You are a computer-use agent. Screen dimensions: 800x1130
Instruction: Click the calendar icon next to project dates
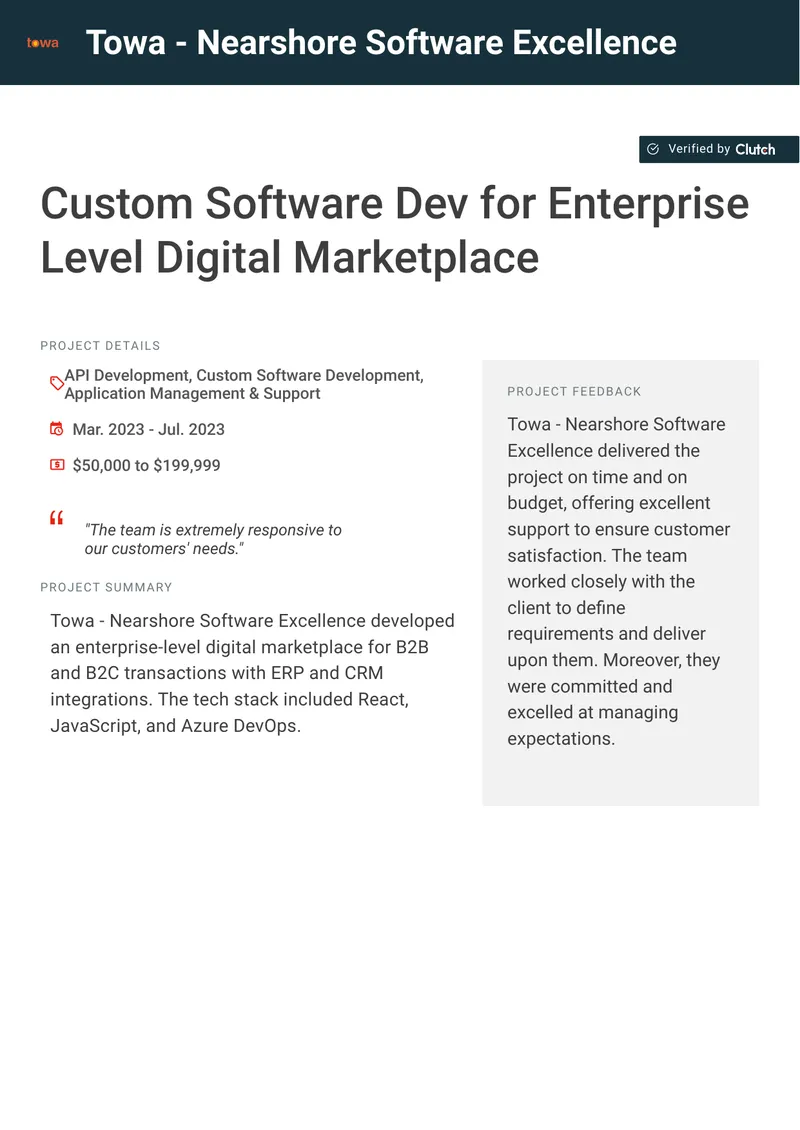coord(56,429)
